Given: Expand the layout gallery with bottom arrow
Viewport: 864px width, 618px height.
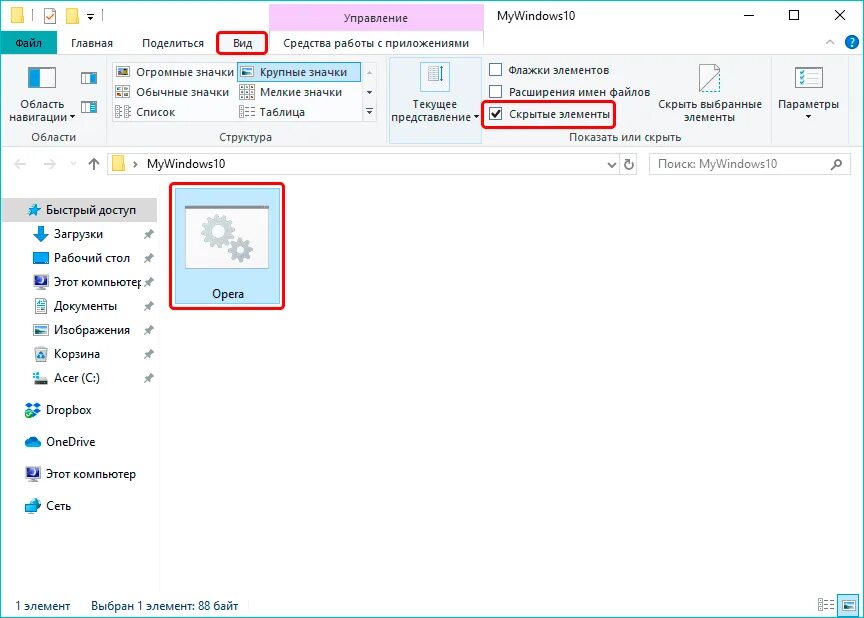Looking at the screenshot, I should pyautogui.click(x=370, y=112).
